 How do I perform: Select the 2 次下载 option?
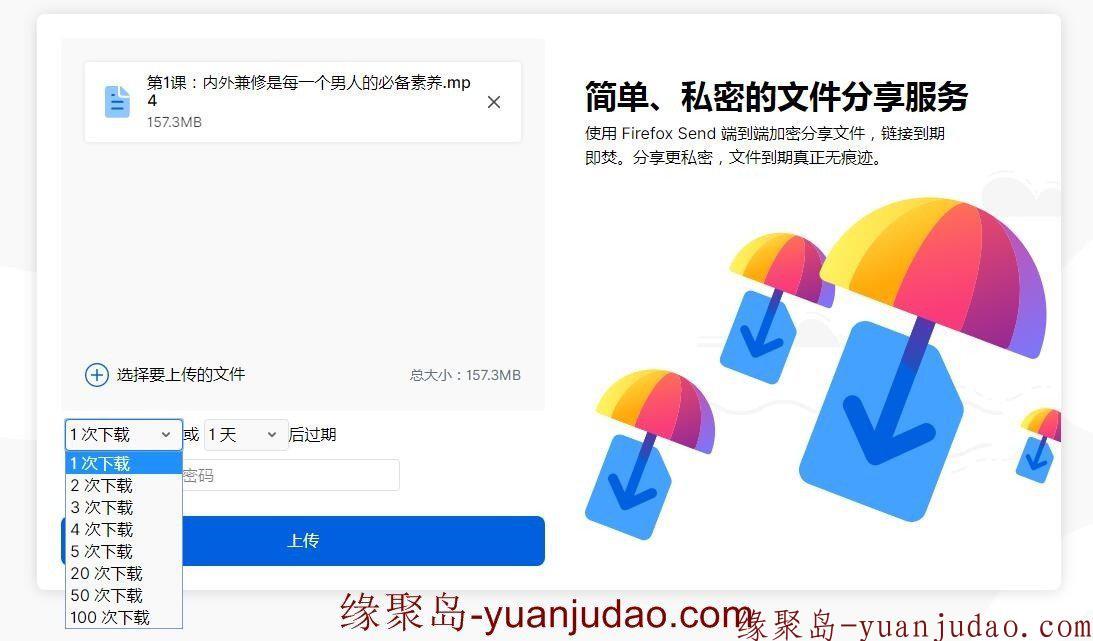click(123, 486)
